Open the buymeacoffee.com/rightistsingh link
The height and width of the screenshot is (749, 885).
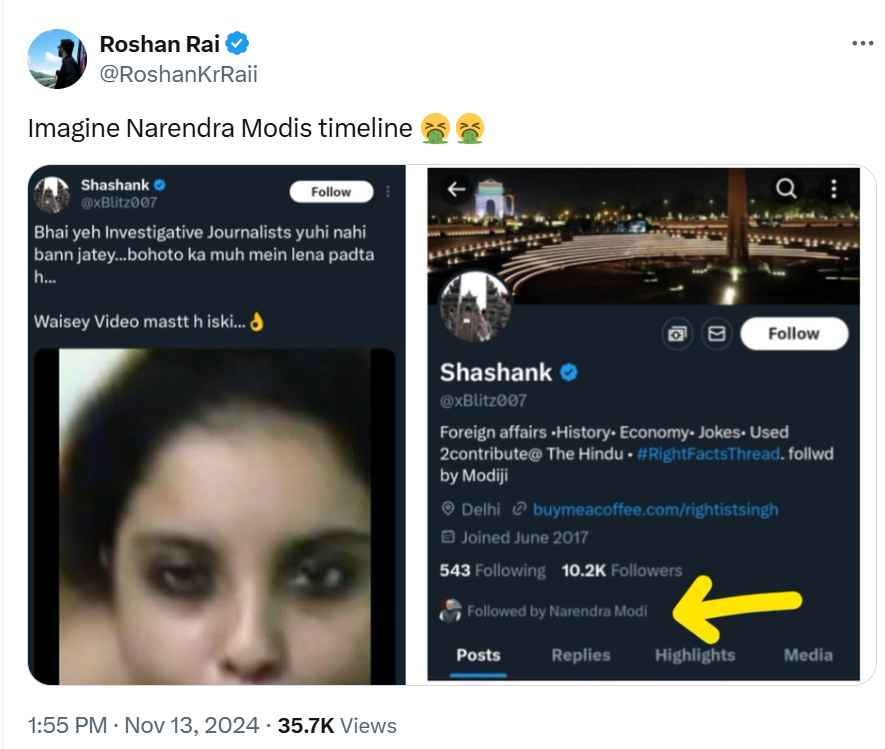tap(655, 509)
